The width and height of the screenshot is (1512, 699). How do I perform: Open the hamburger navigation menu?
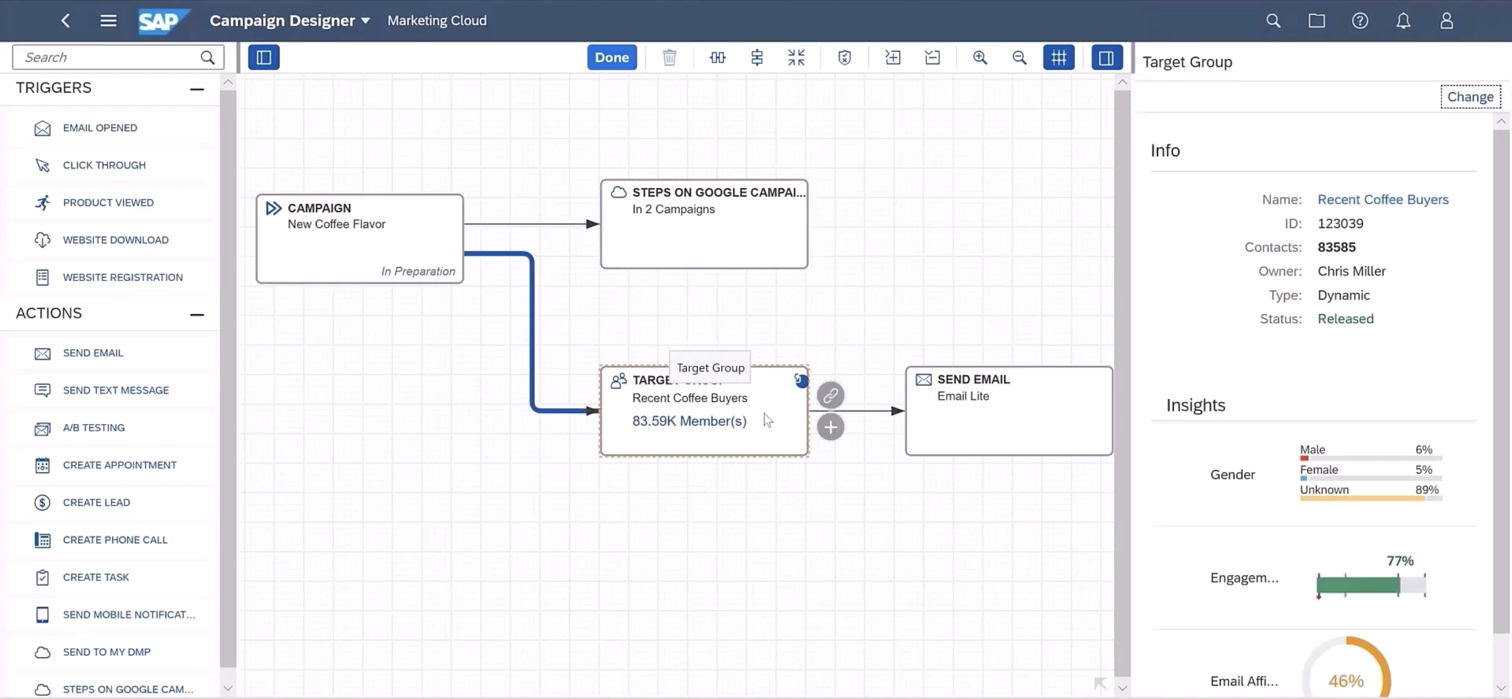point(108,20)
